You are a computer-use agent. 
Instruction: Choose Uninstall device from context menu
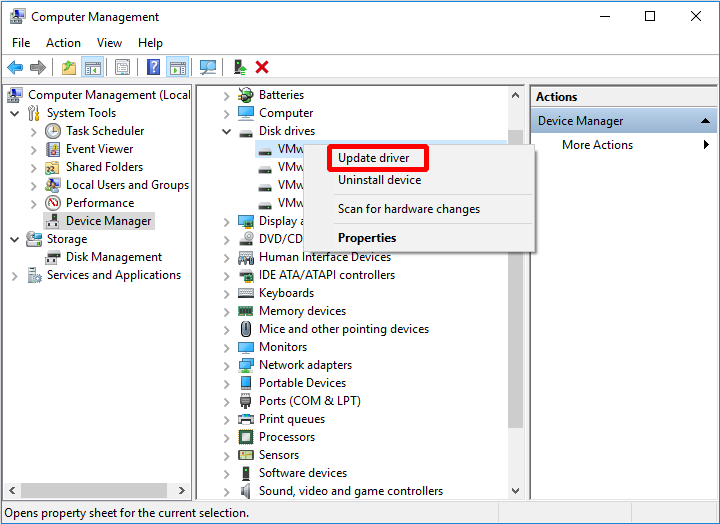click(x=379, y=180)
